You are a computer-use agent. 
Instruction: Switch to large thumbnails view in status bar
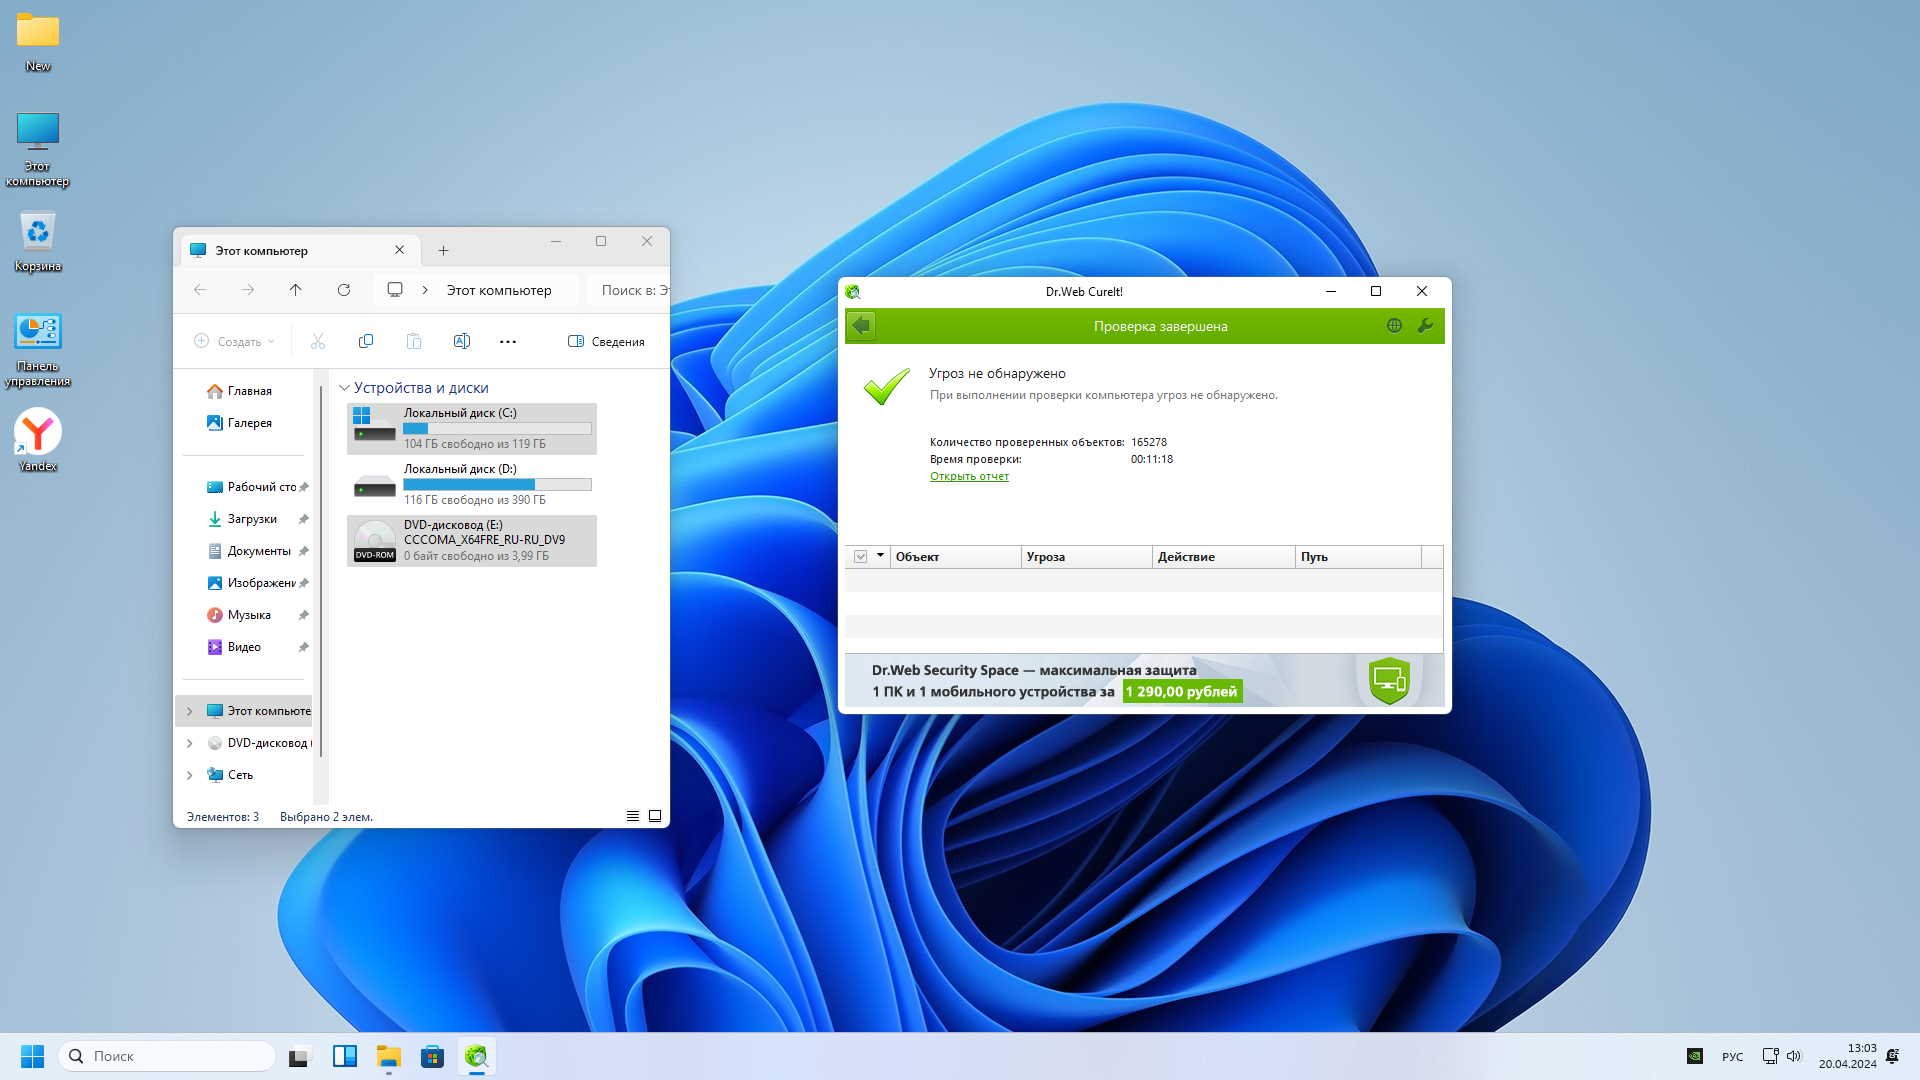(655, 816)
